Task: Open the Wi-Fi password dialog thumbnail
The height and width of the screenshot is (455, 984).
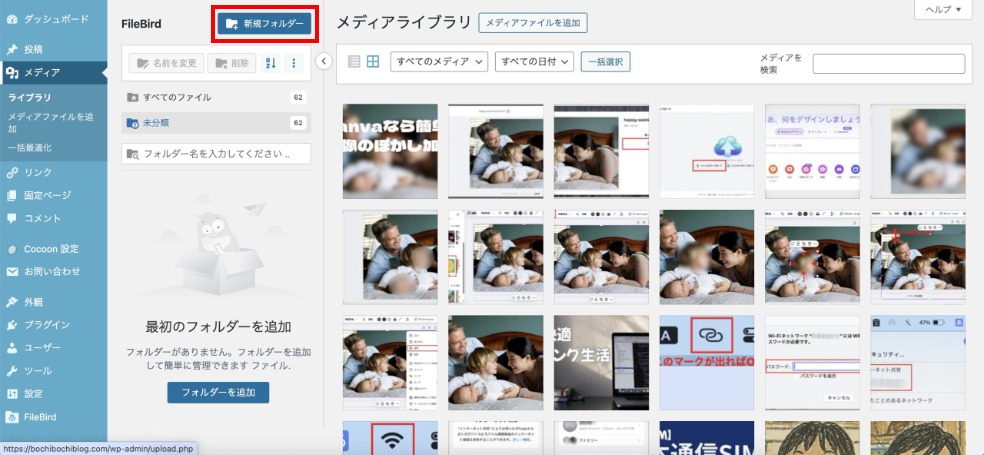Action: tap(812, 363)
